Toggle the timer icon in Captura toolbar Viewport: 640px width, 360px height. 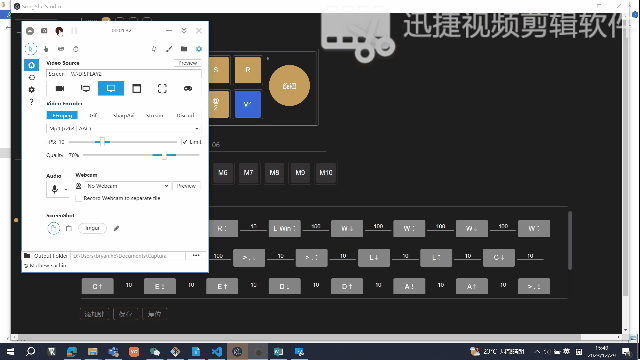[76, 49]
